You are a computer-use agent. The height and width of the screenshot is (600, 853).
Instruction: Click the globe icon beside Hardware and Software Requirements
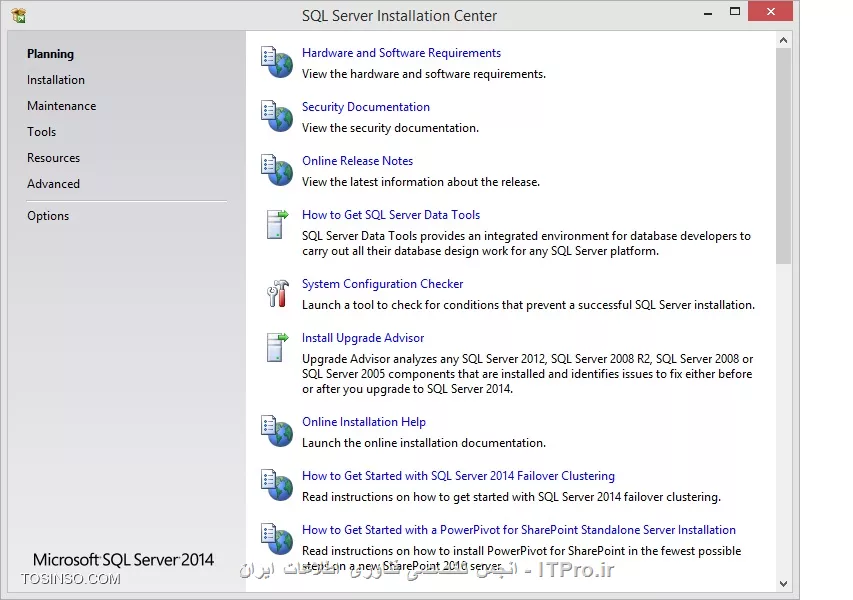[277, 62]
